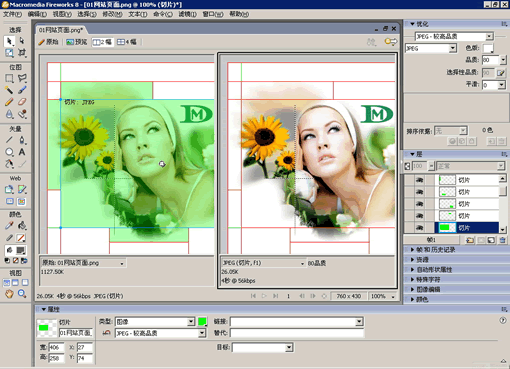The height and width of the screenshot is (369, 510).
Task: Open the quality value dropdown
Action: (503, 60)
